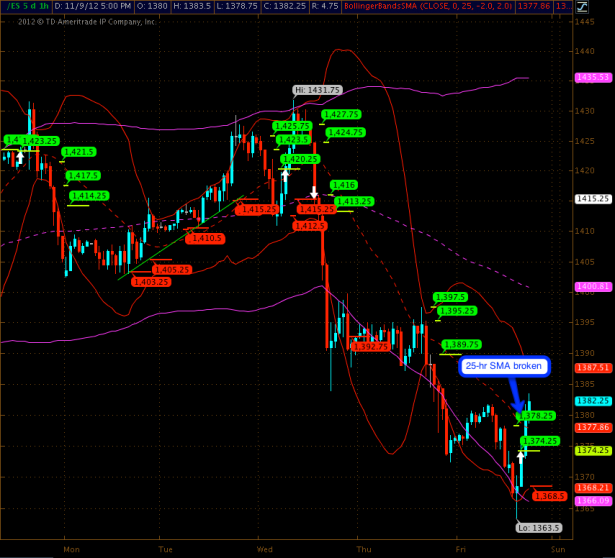Click the BollingerBandsSMA study label
The image size is (615, 558).
pyautogui.click(x=399, y=7)
